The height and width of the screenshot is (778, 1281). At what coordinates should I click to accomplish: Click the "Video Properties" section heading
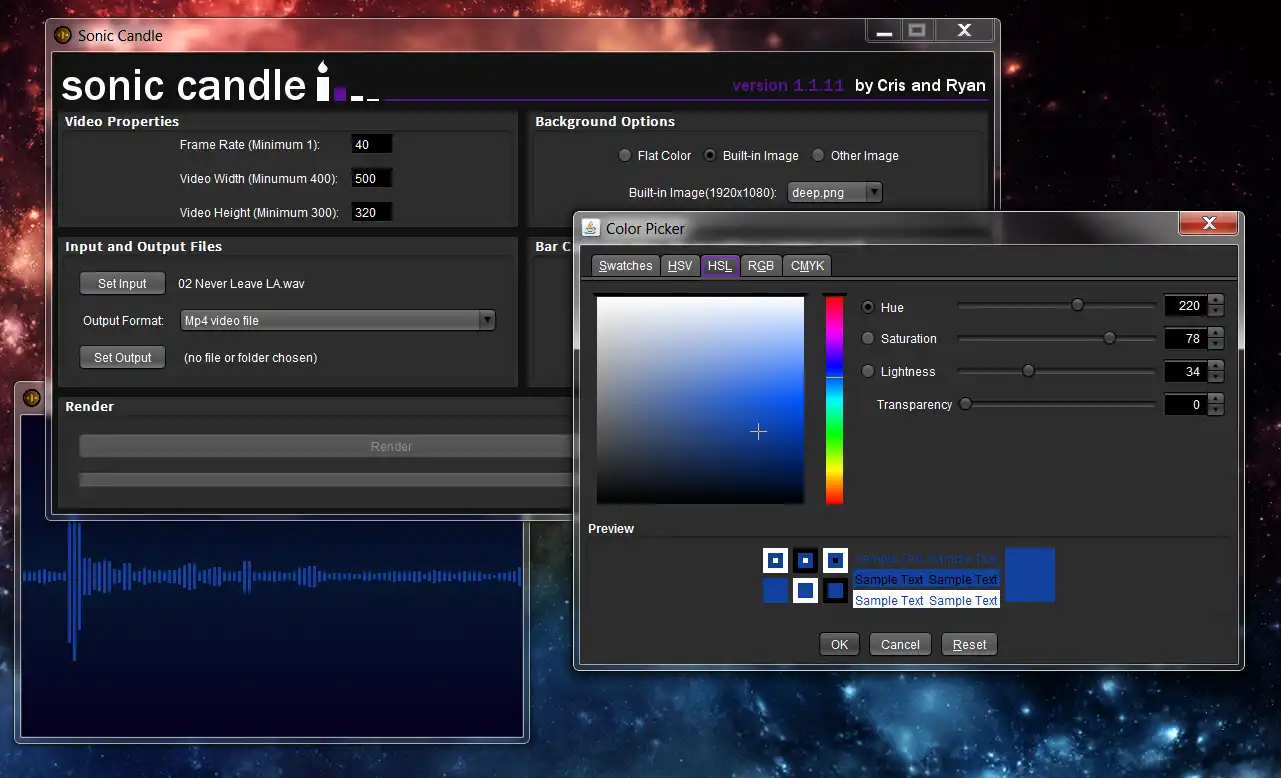pyautogui.click(x=122, y=121)
